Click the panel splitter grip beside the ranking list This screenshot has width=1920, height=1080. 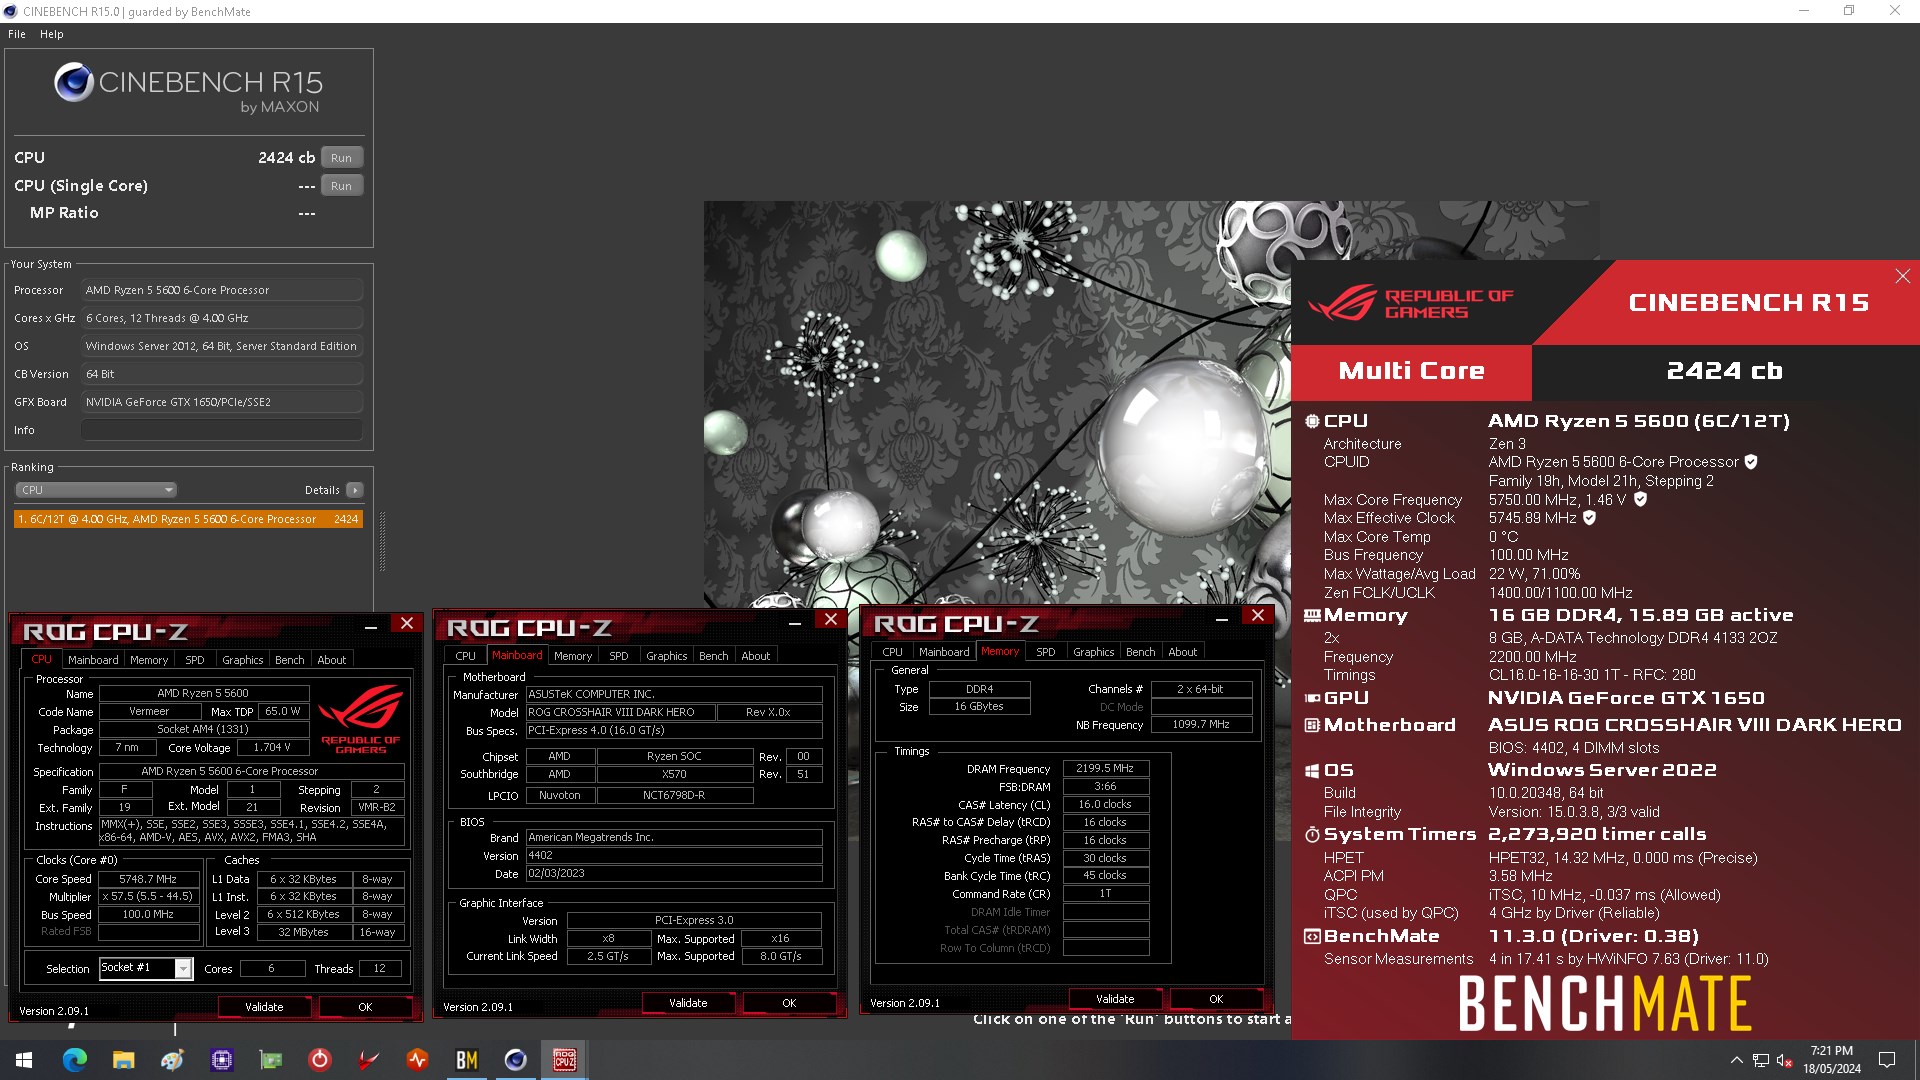coord(381,541)
